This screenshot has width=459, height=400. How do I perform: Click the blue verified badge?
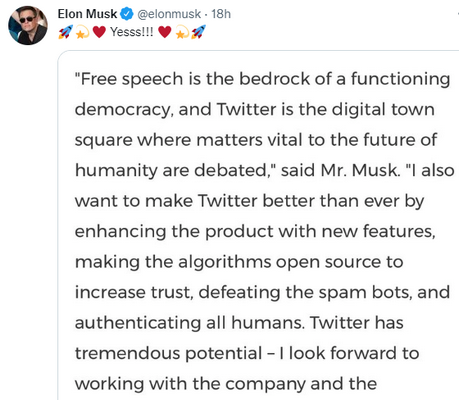click(127, 14)
